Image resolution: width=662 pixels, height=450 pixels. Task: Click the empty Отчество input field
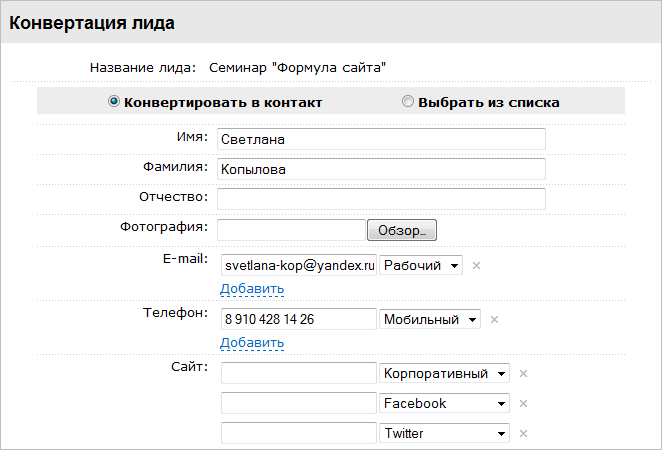point(381,199)
